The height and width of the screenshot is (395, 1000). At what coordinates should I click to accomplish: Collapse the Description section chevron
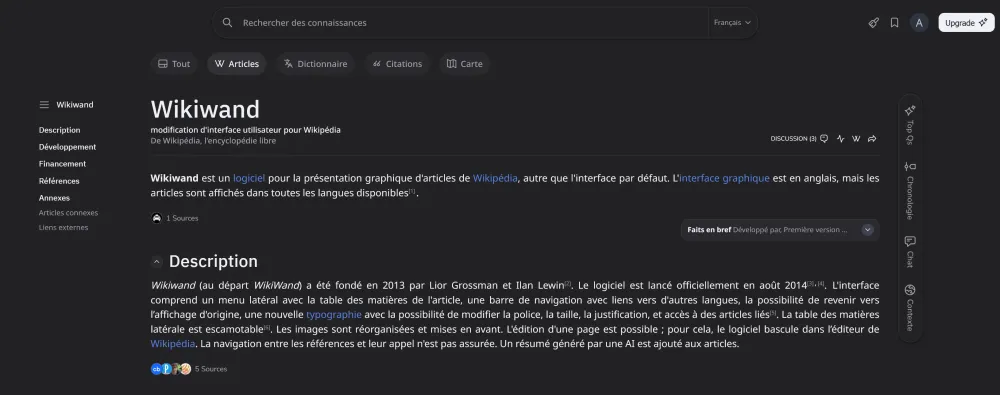(x=156, y=262)
